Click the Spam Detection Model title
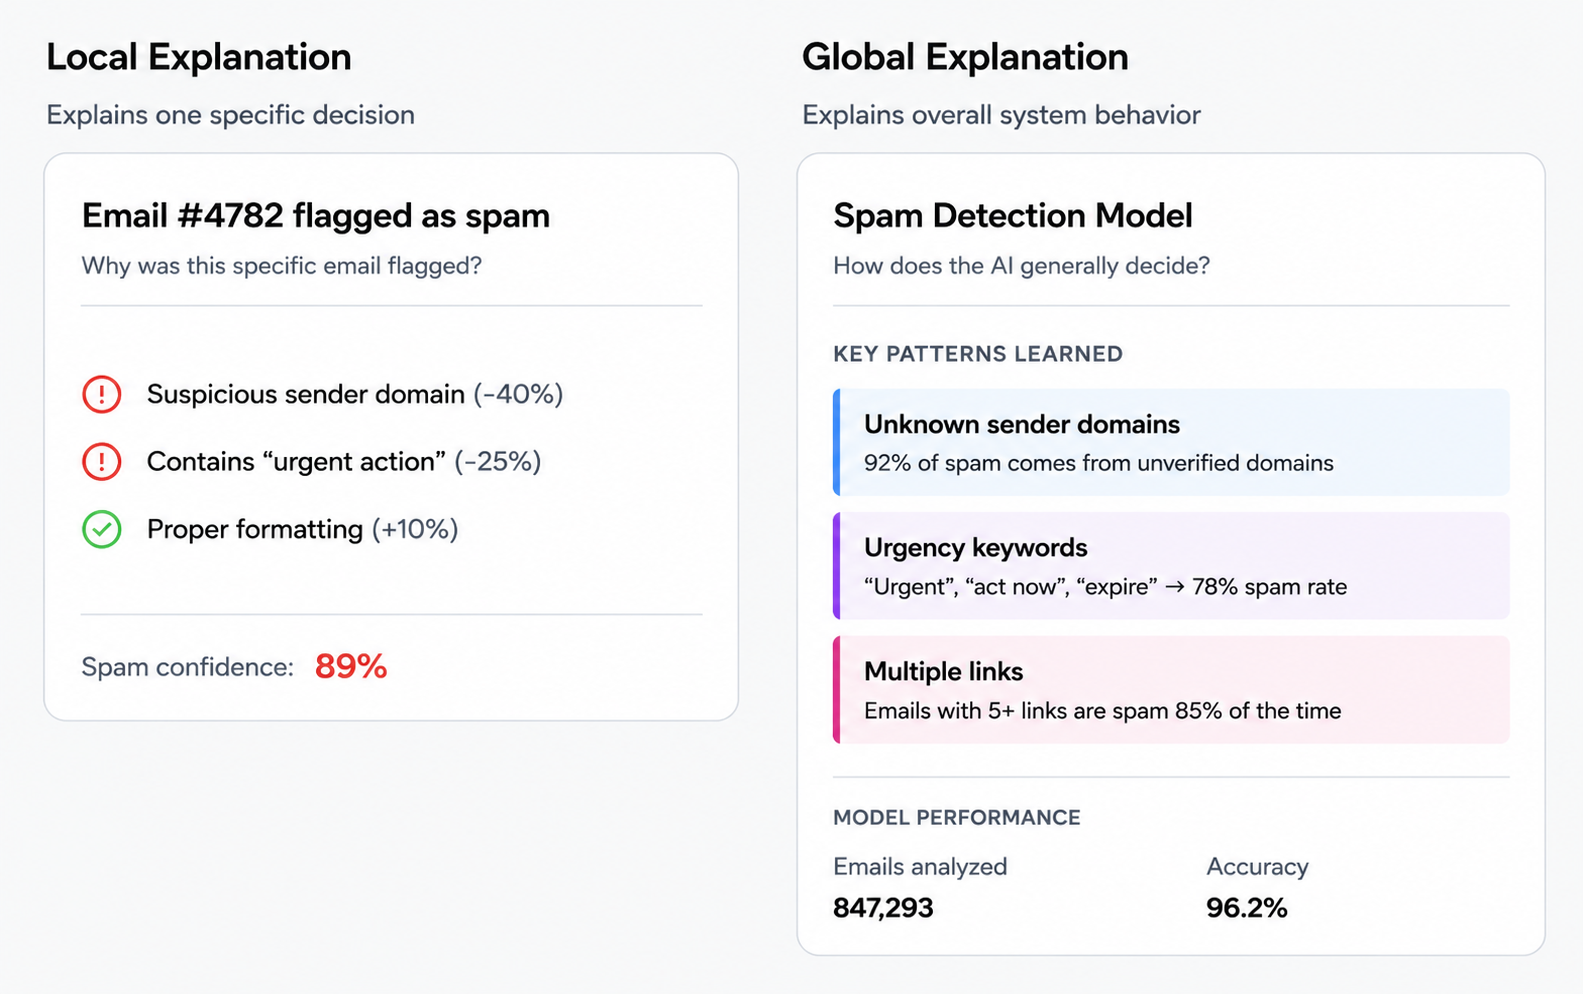 1013,216
